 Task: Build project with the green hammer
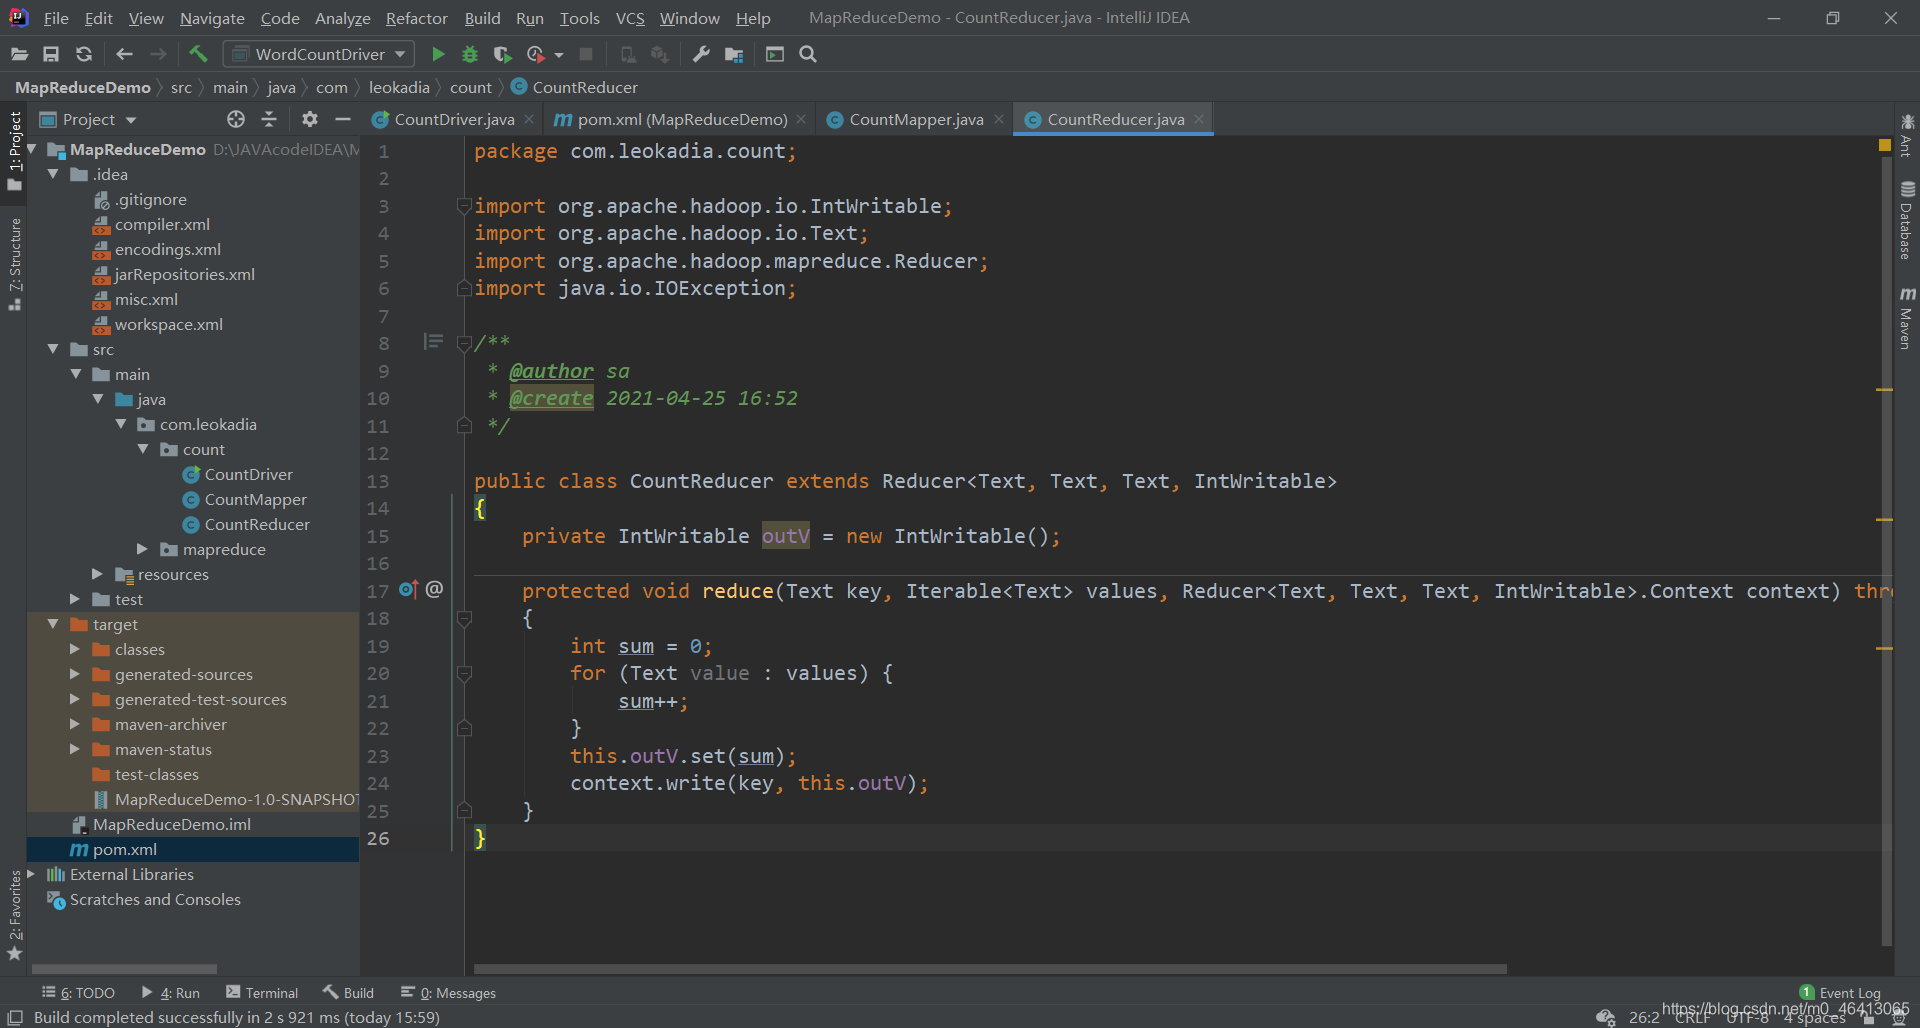[x=198, y=54]
